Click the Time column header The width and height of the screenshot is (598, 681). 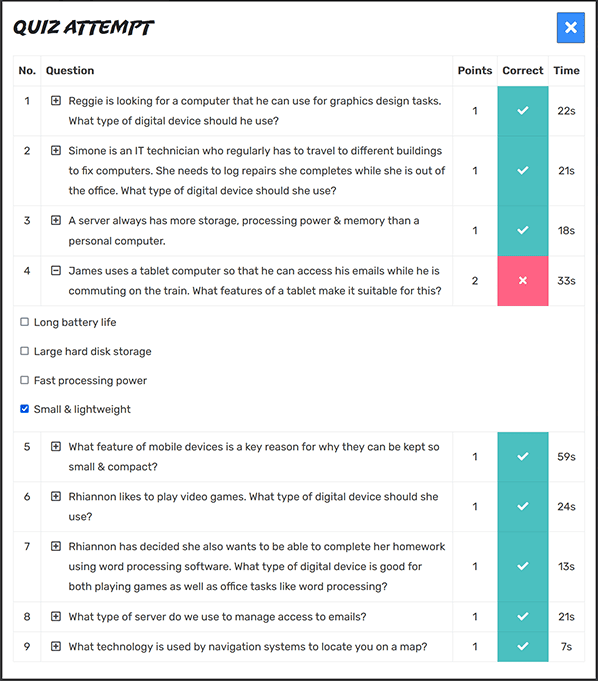tap(566, 70)
